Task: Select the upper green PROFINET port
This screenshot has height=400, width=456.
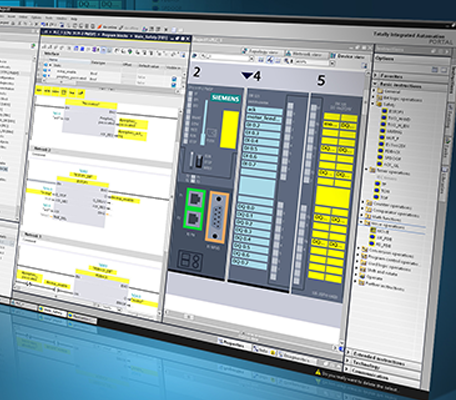Action: click(196, 199)
